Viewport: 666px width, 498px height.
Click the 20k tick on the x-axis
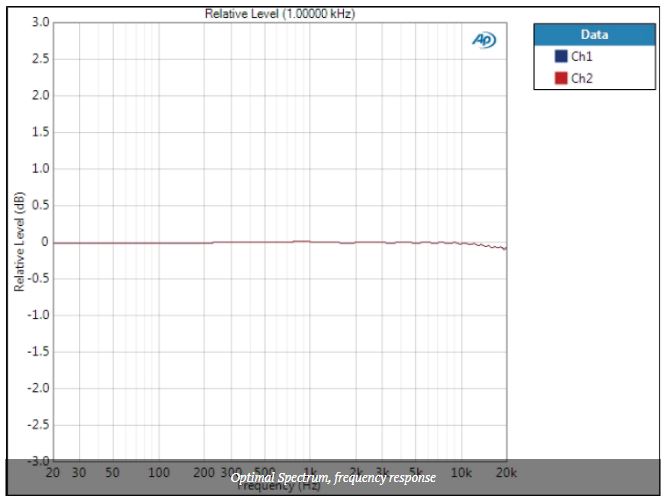(x=506, y=472)
